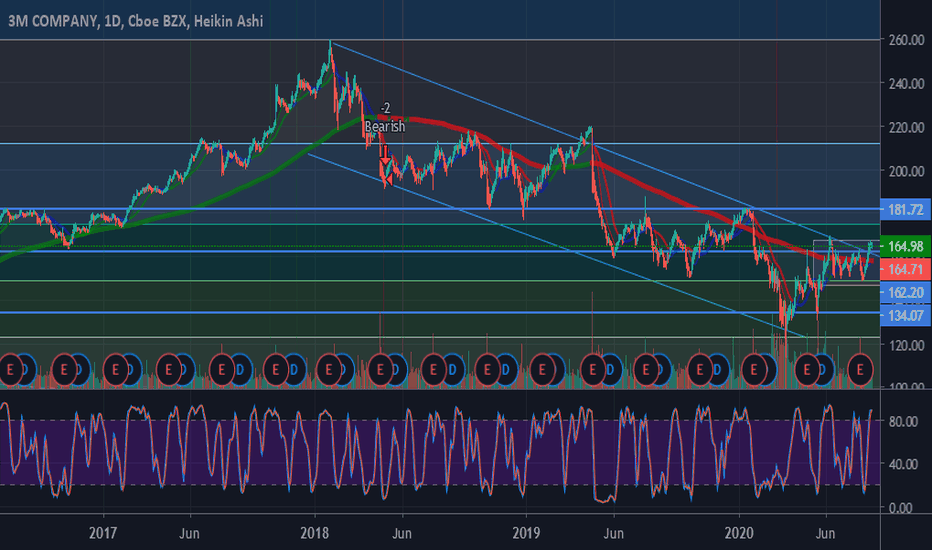The height and width of the screenshot is (550, 932).
Task: Click the first dividend D marker after Jun 2018
Action: pyautogui.click(x=451, y=370)
